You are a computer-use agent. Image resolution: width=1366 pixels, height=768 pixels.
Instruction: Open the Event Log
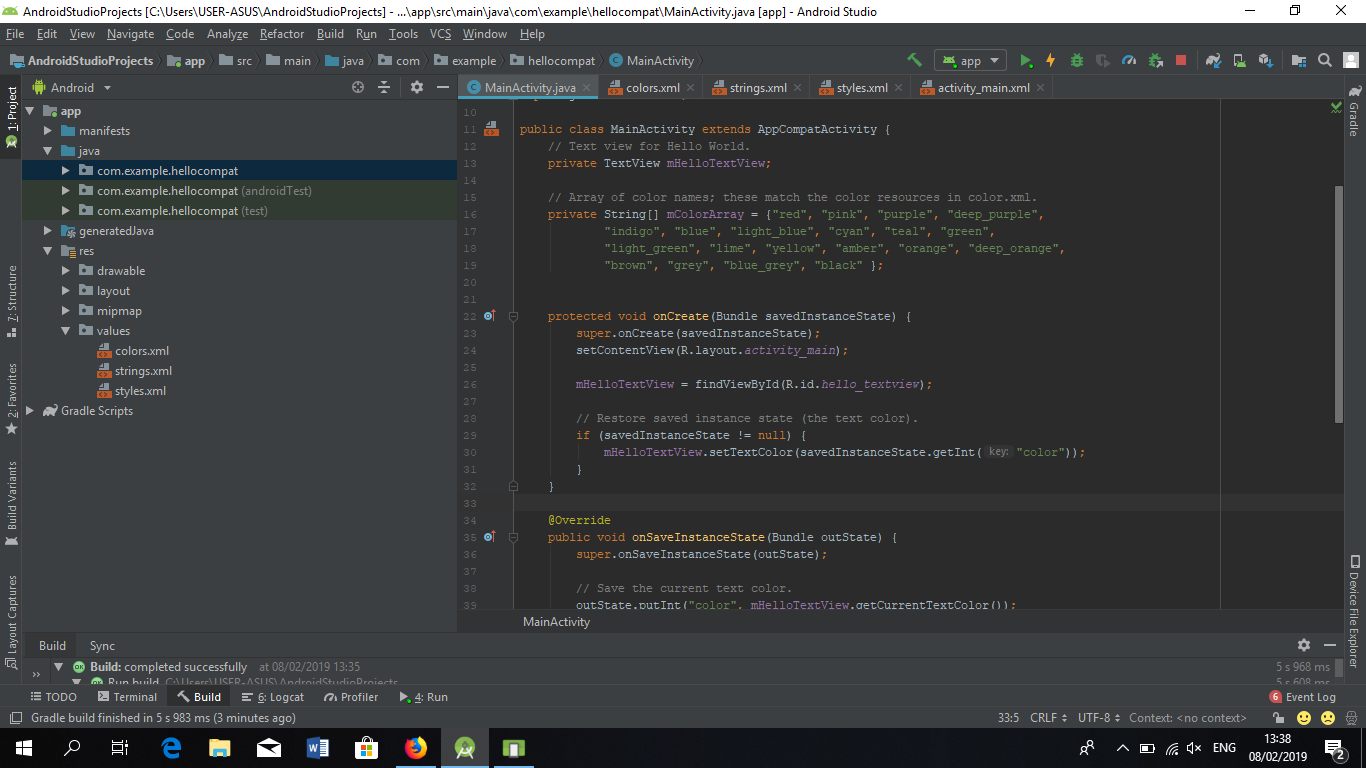coord(1303,697)
